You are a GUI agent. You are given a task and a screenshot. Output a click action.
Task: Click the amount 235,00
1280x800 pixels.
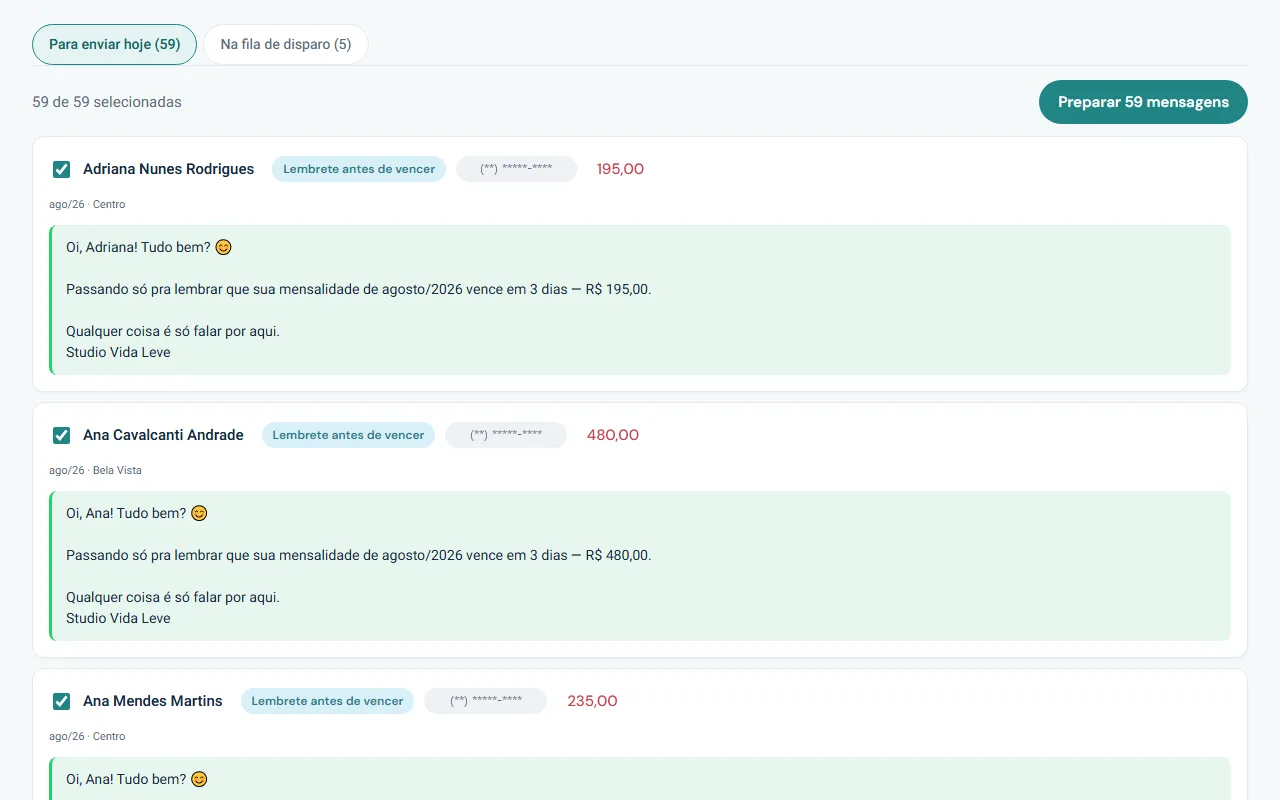tap(592, 701)
